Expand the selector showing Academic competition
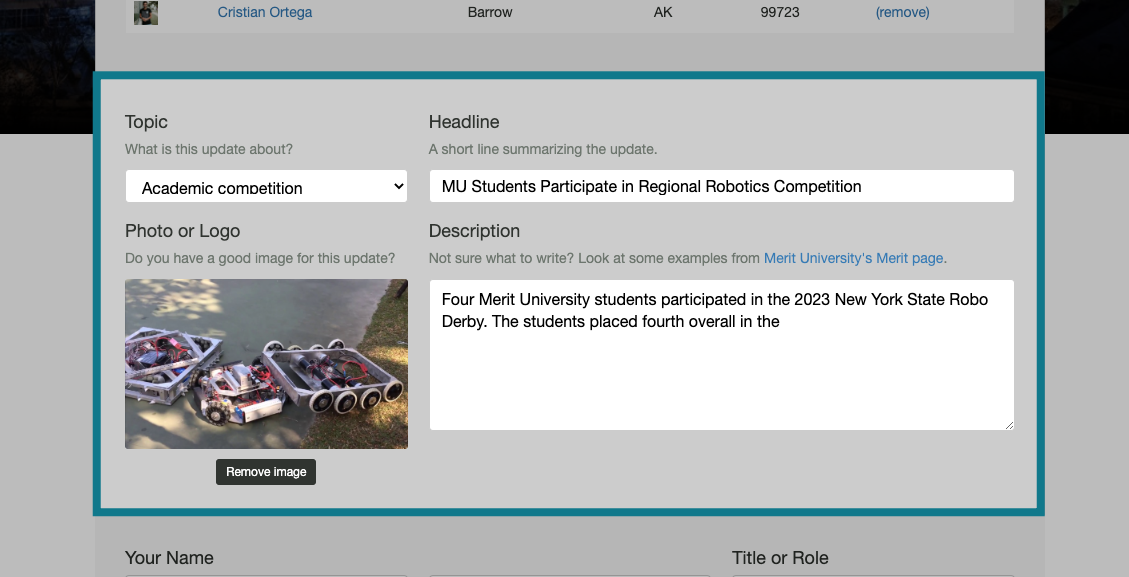The width and height of the screenshot is (1129, 577). (265, 185)
